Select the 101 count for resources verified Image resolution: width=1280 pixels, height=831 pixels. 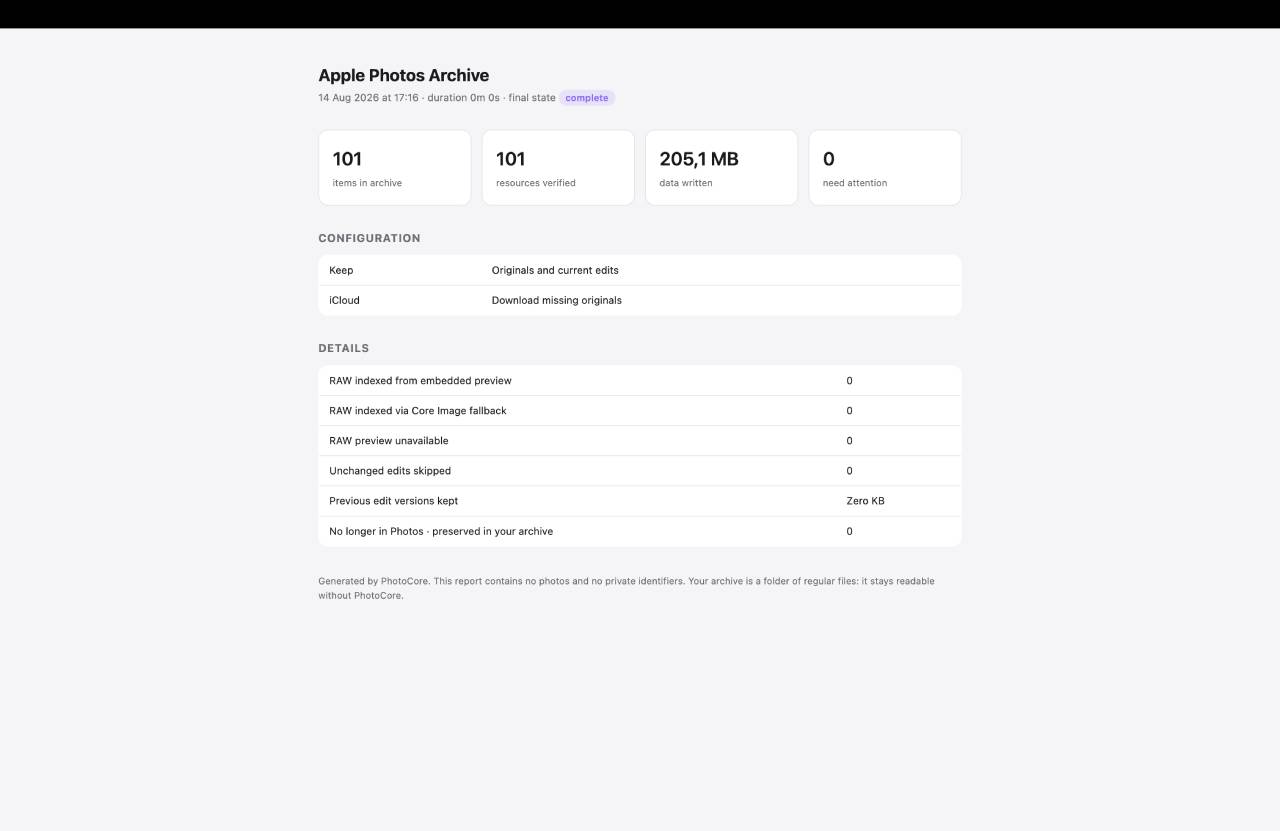[x=510, y=159]
